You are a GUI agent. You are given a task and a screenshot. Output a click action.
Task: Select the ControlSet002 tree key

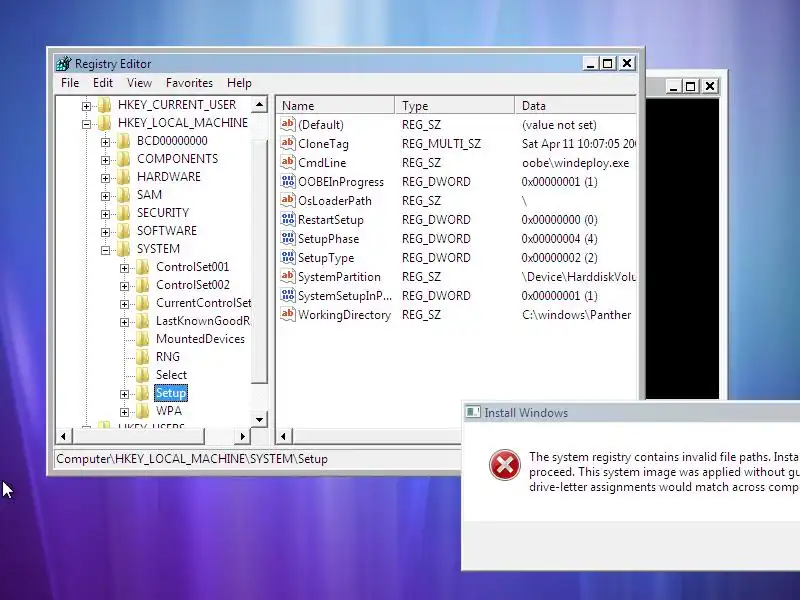193,285
